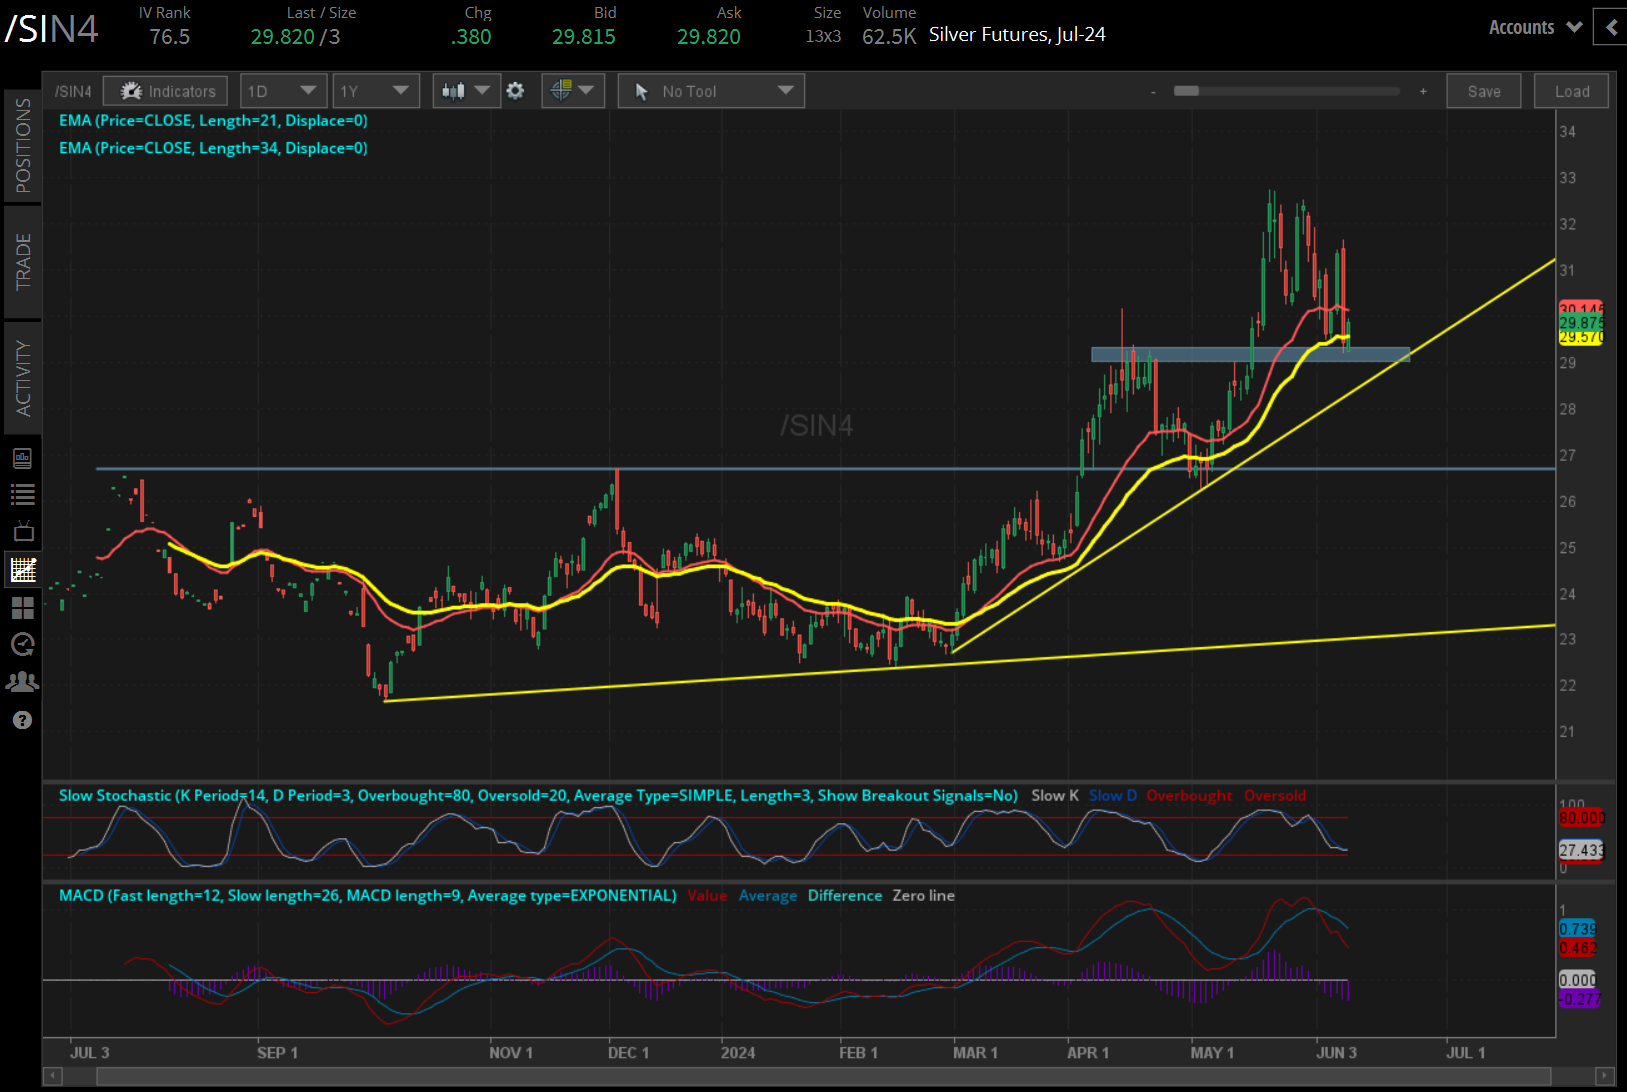Screen dimensions: 1627x1092
Task: Expand the Accounts dropdown
Action: pyautogui.click(x=1534, y=27)
